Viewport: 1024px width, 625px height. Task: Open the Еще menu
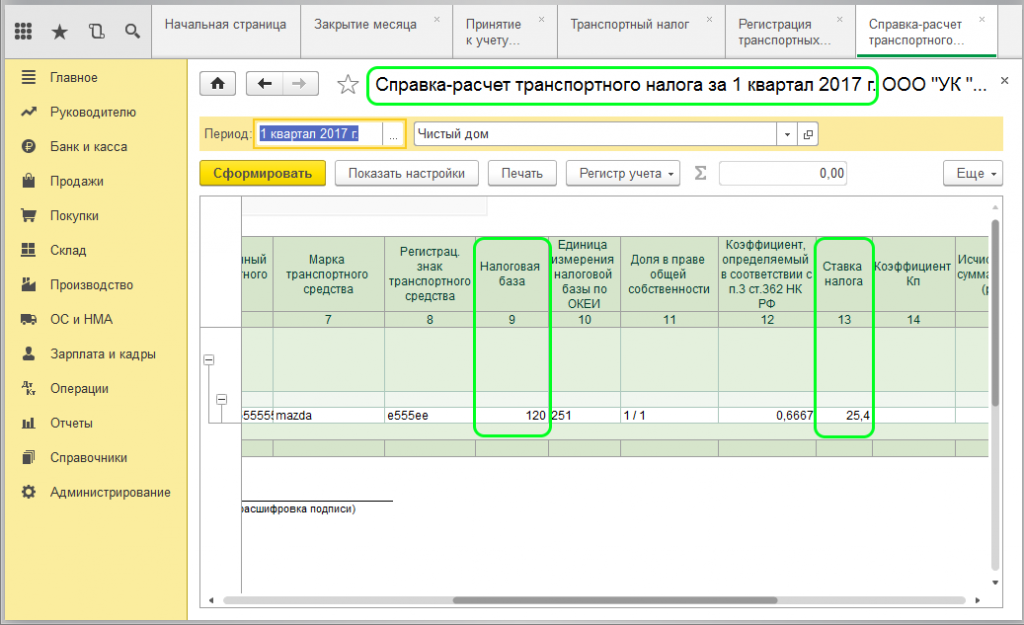[972, 173]
